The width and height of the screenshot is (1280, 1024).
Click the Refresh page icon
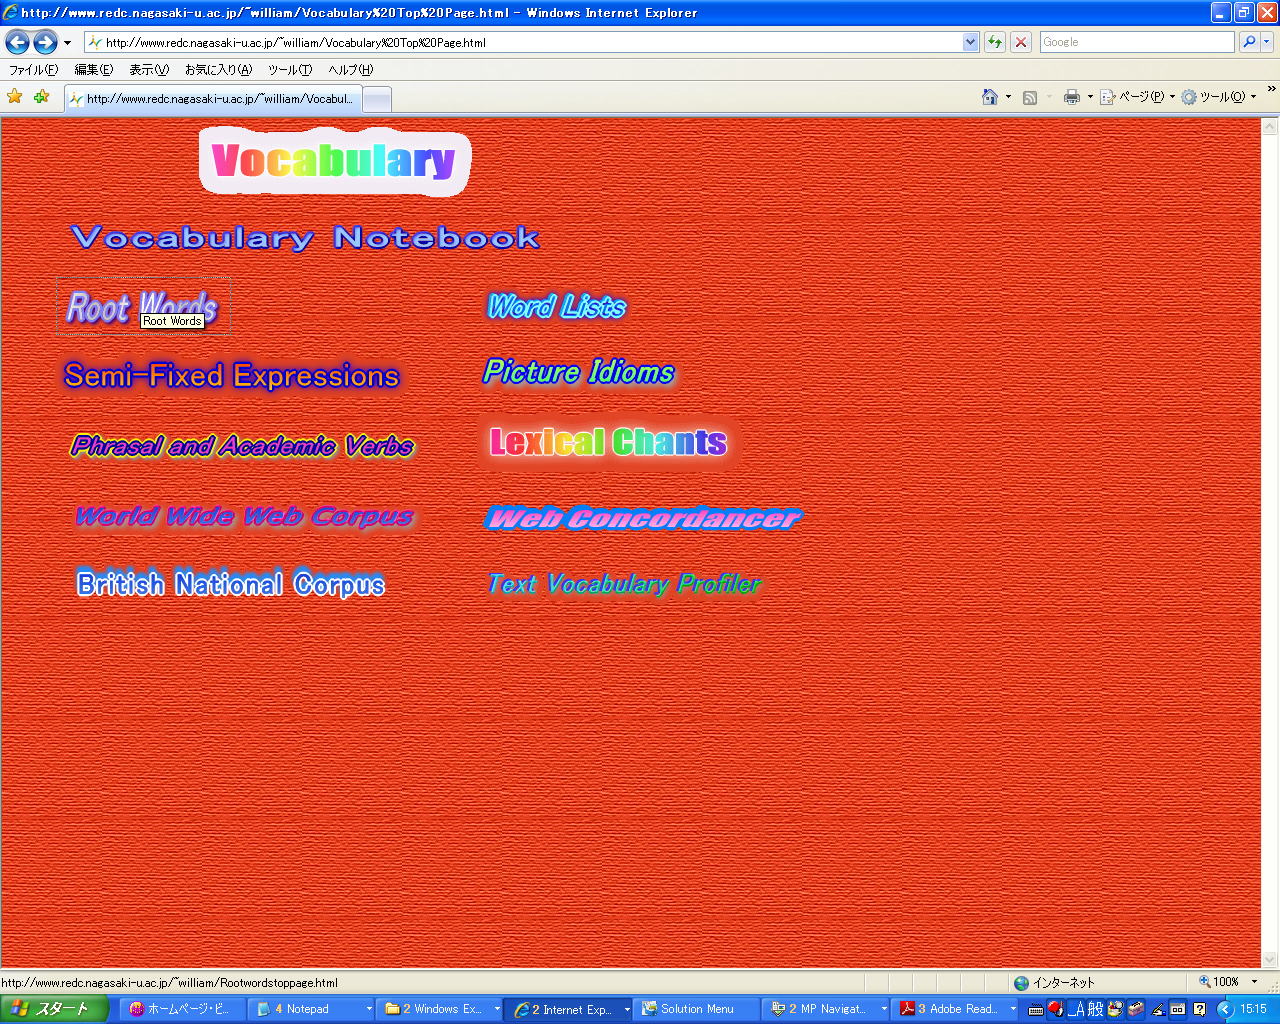coord(994,42)
